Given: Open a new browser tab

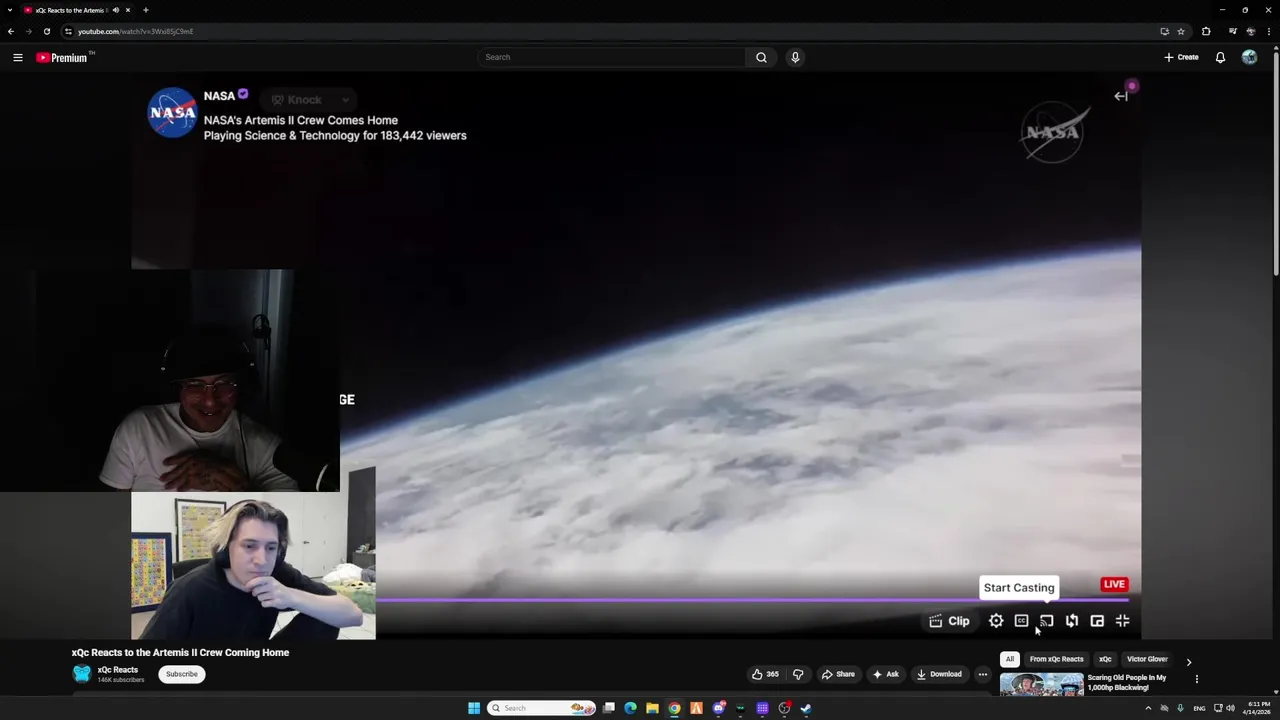Looking at the screenshot, I should 146,10.
